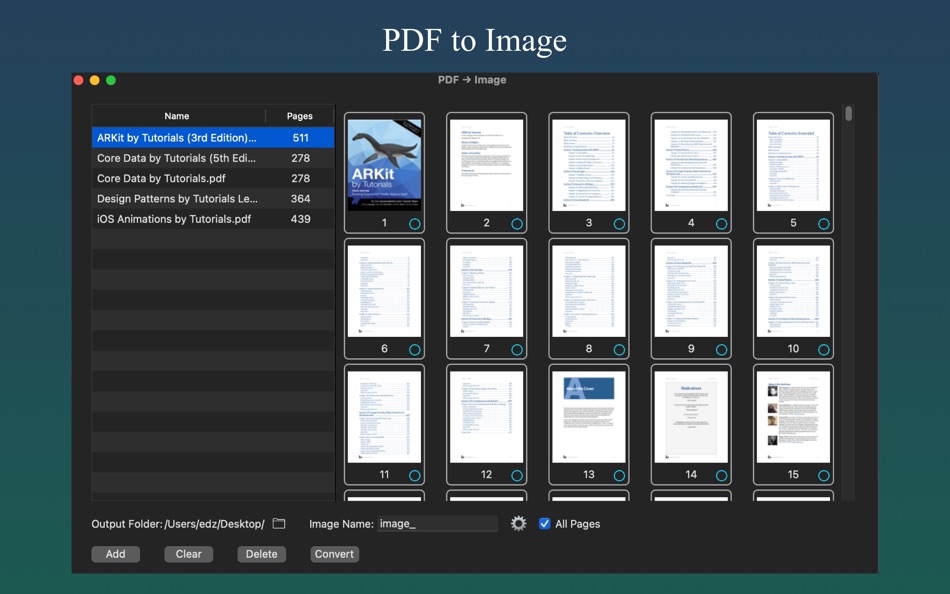
Task: Select page 6 with its circle toggle
Action: (x=414, y=350)
